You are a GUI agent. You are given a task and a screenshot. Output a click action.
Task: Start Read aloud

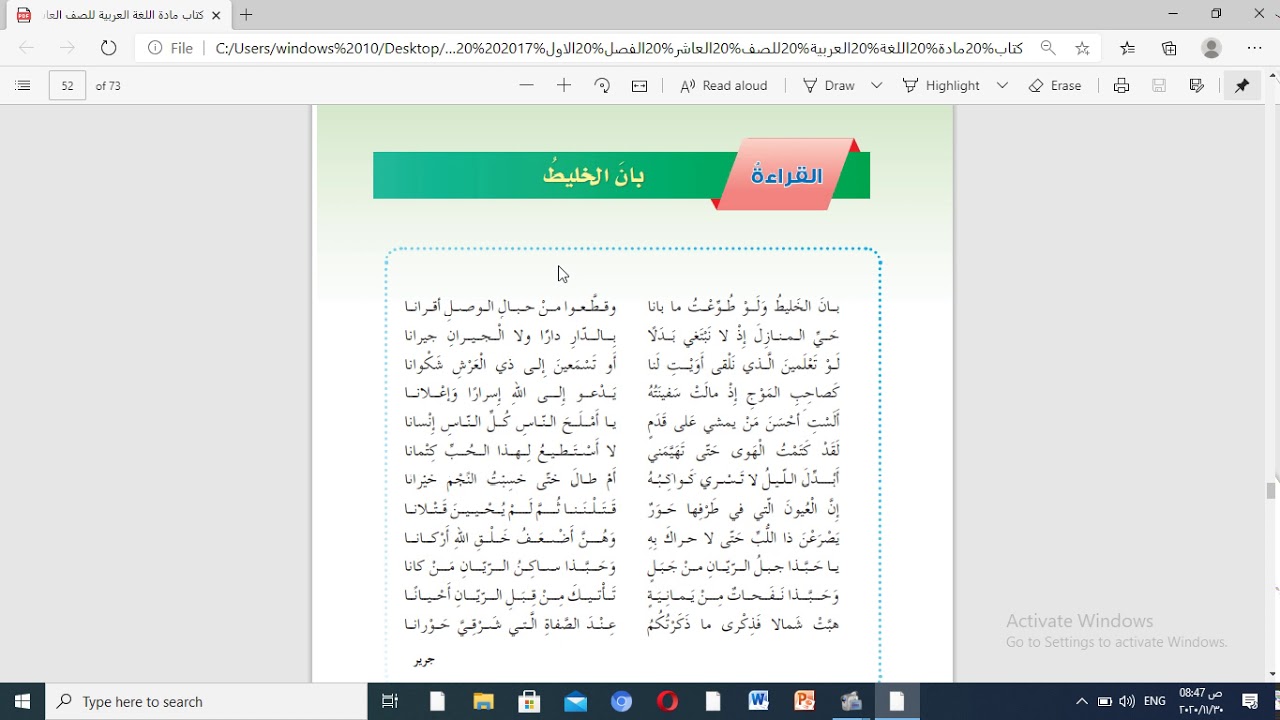pos(724,86)
